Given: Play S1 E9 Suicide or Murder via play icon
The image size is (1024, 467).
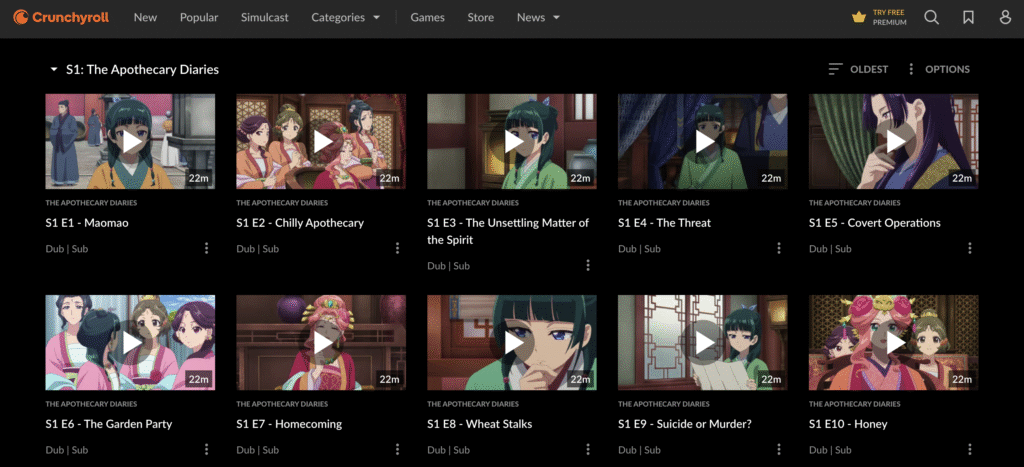Looking at the screenshot, I should pyautogui.click(x=704, y=343).
